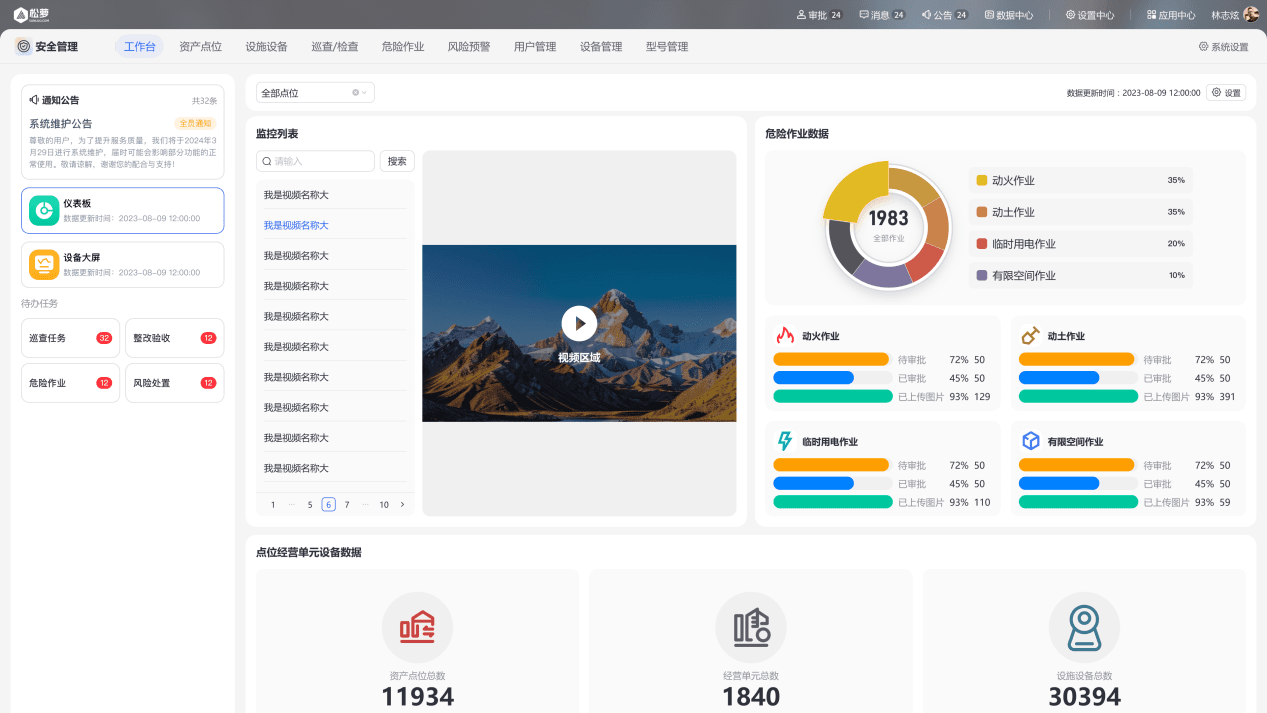
Task: Play the video in 视频区域
Action: click(x=579, y=323)
